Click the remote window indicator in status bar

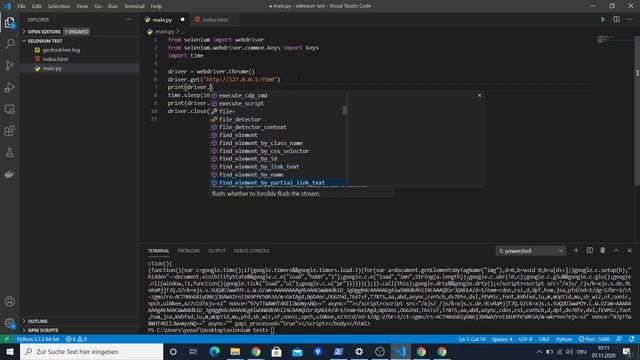click(x=7, y=339)
